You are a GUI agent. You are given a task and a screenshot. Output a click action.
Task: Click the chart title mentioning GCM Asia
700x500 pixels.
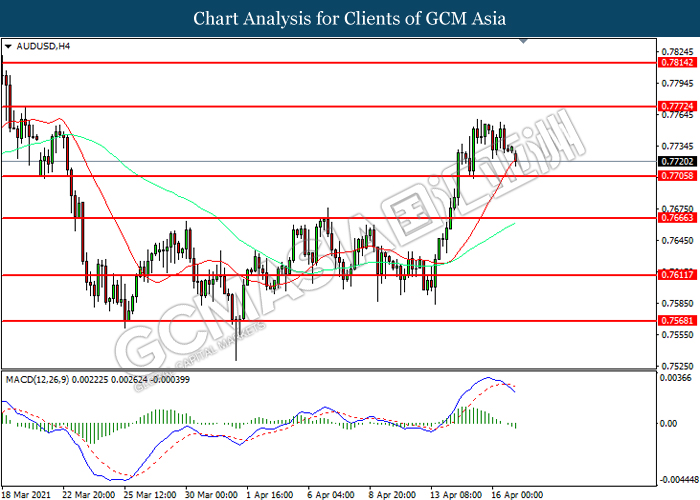tap(350, 19)
